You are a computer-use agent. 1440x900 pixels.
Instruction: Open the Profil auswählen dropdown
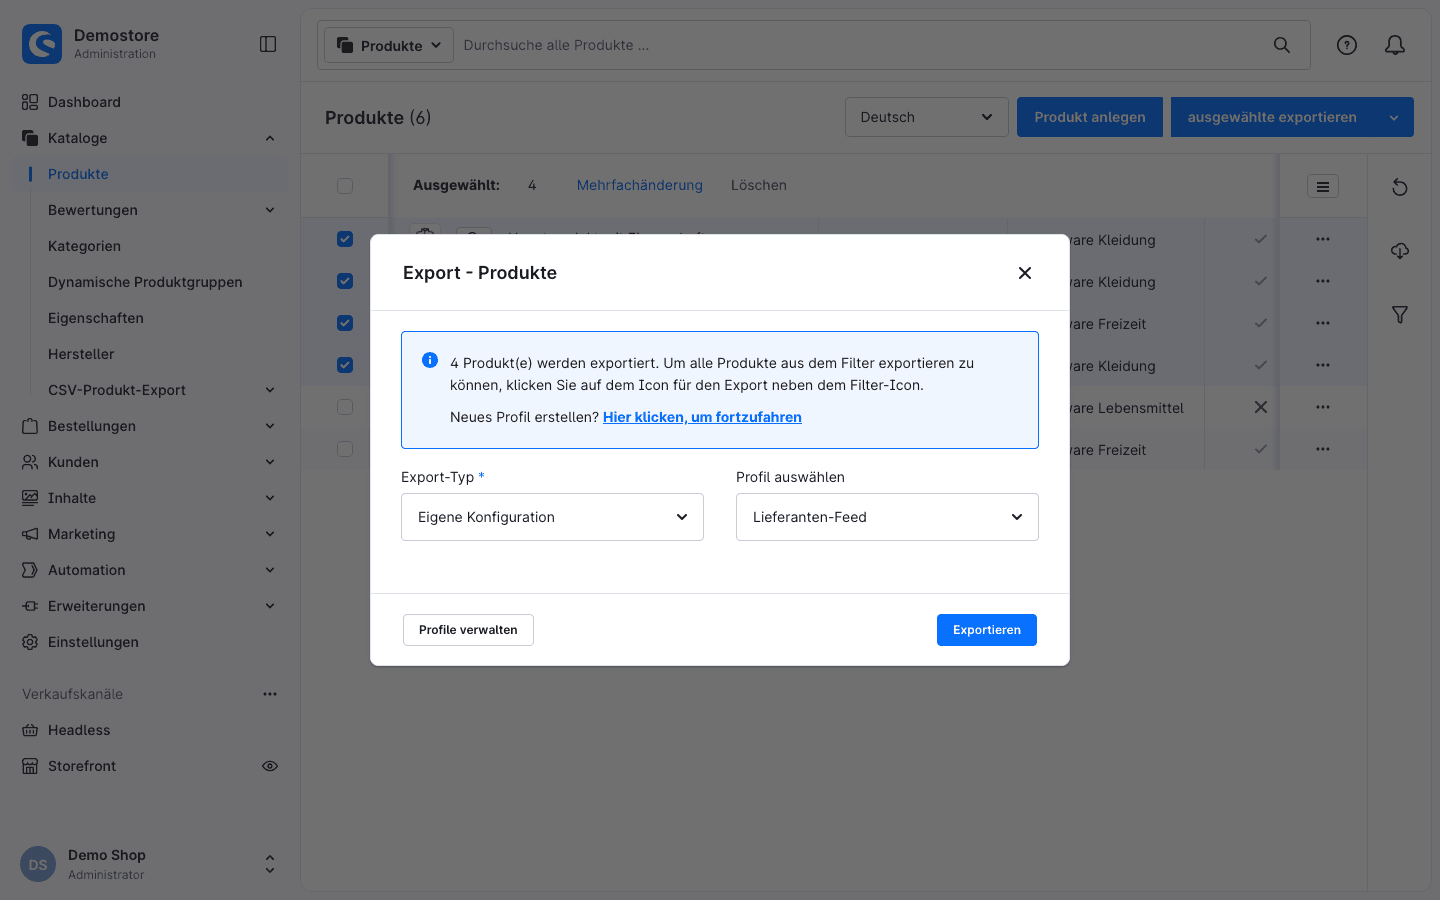point(887,517)
